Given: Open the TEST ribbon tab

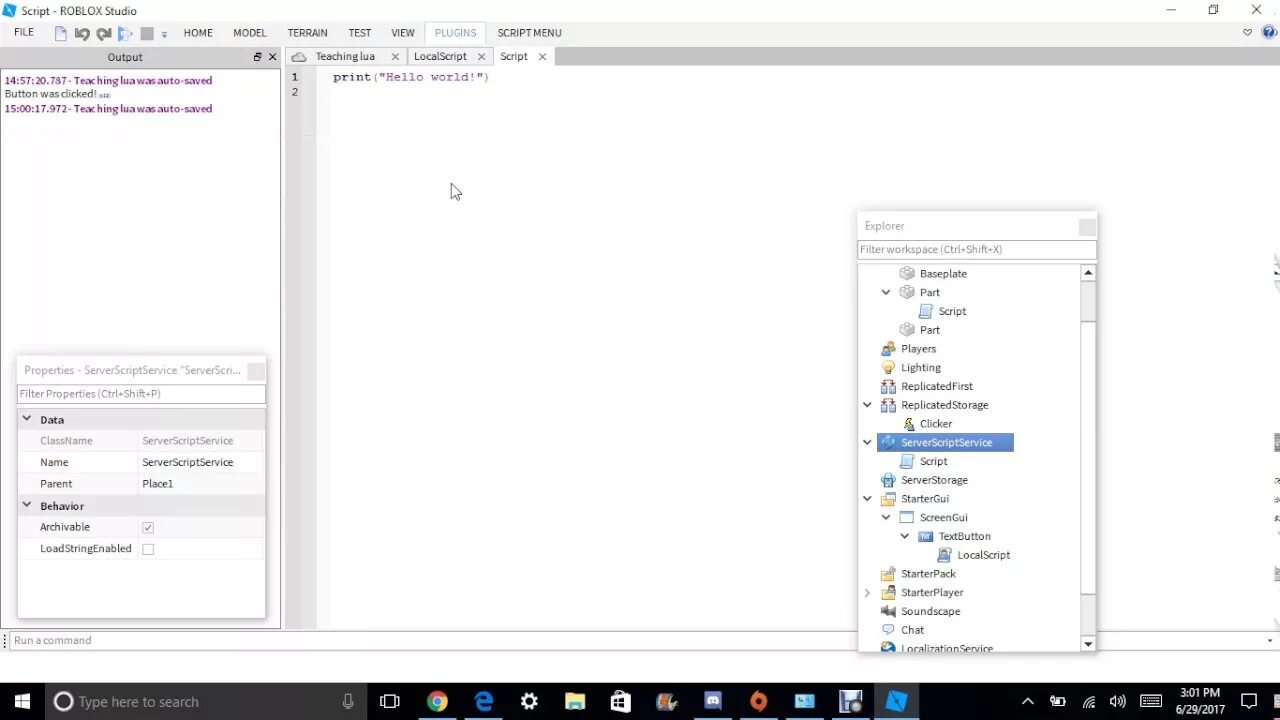Looking at the screenshot, I should 360,33.
